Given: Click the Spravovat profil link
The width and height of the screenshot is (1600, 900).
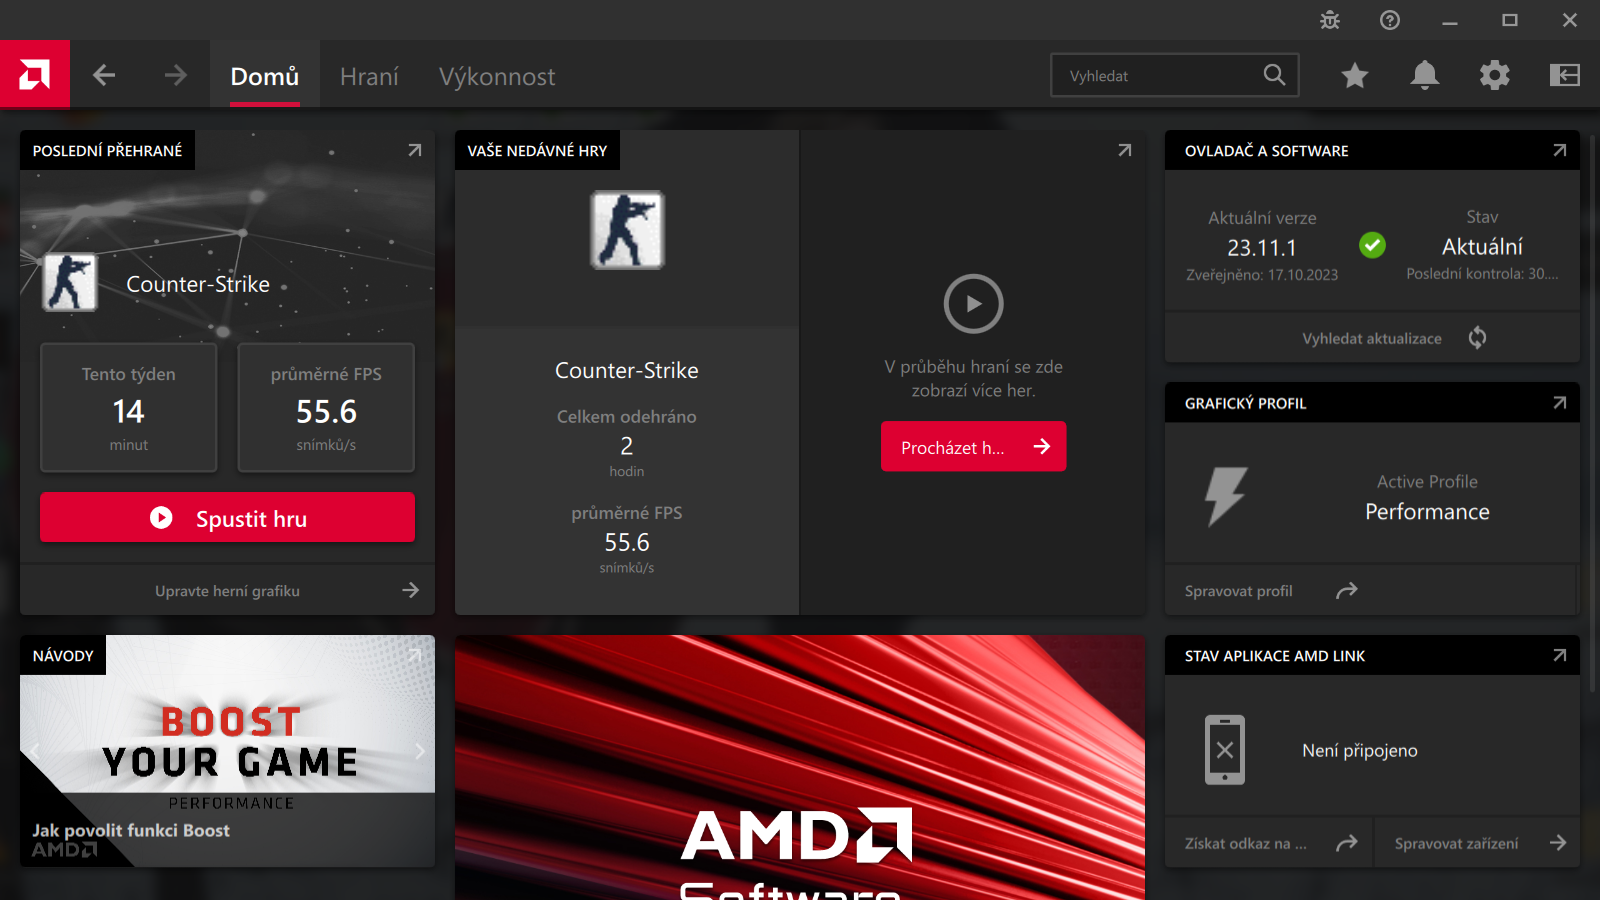Looking at the screenshot, I should (1239, 591).
